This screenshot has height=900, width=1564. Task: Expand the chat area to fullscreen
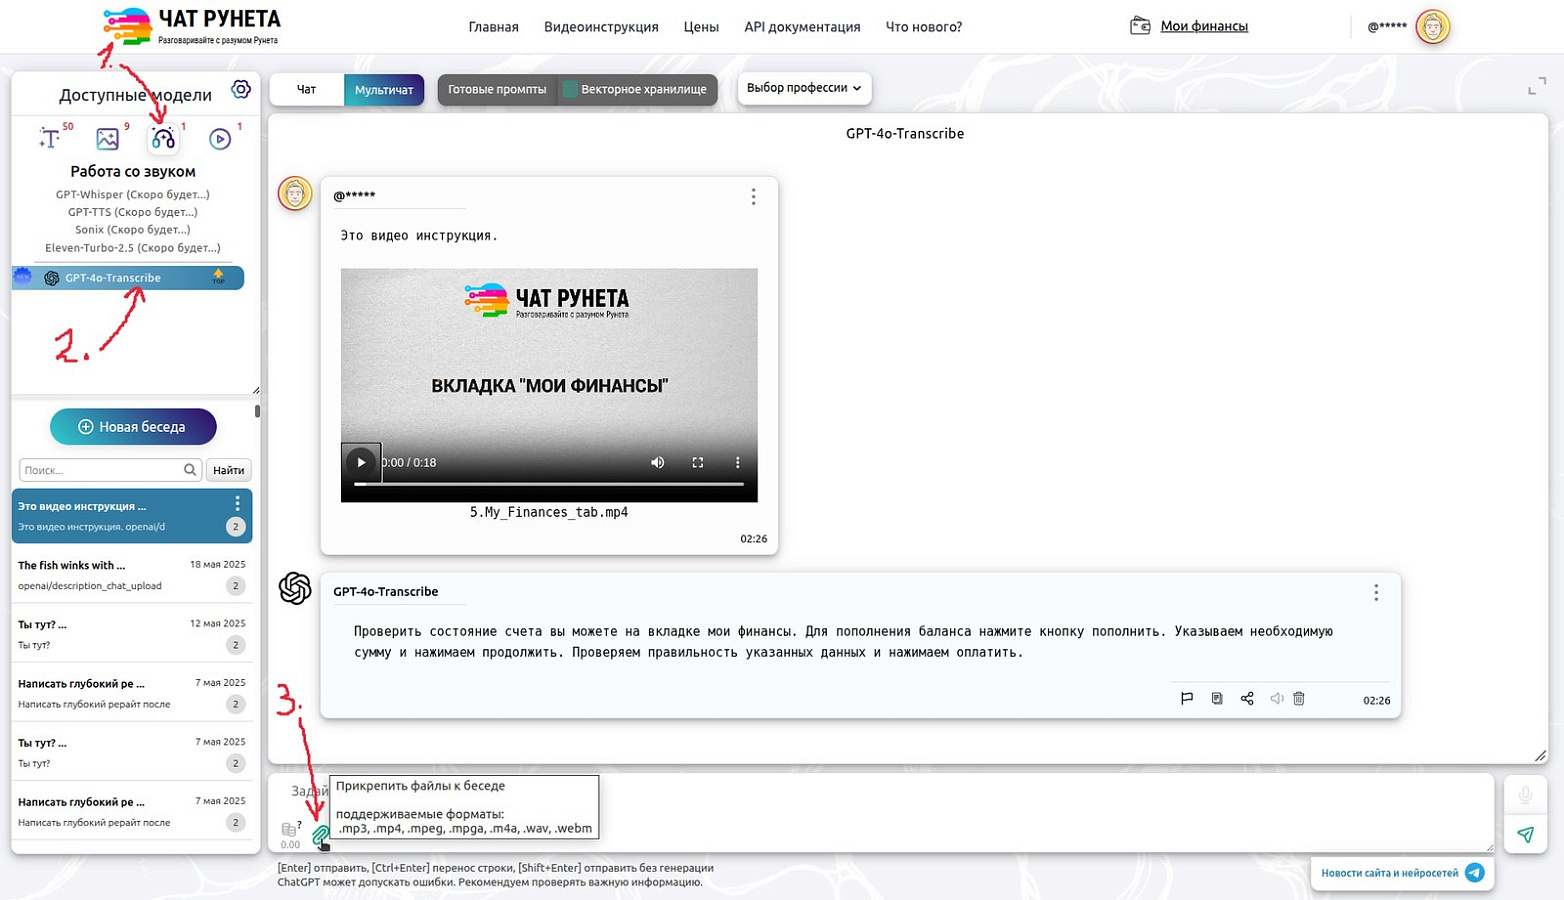(1537, 87)
